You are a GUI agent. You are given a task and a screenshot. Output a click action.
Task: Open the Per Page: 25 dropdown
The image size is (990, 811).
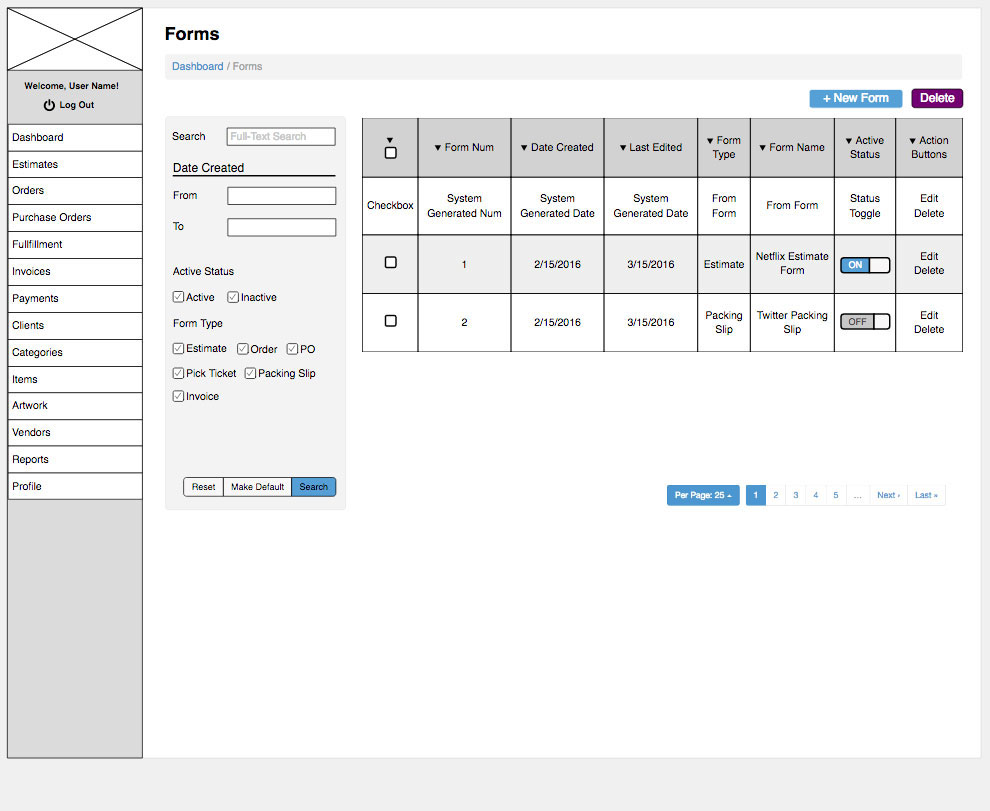(x=703, y=495)
